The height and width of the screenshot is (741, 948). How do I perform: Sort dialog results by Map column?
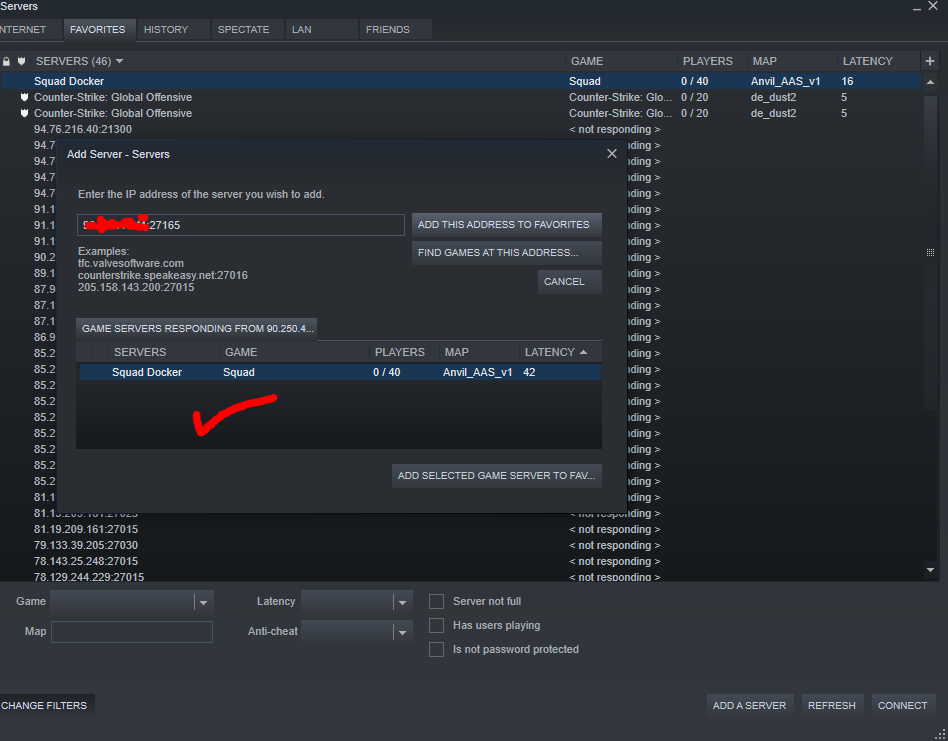(x=479, y=352)
